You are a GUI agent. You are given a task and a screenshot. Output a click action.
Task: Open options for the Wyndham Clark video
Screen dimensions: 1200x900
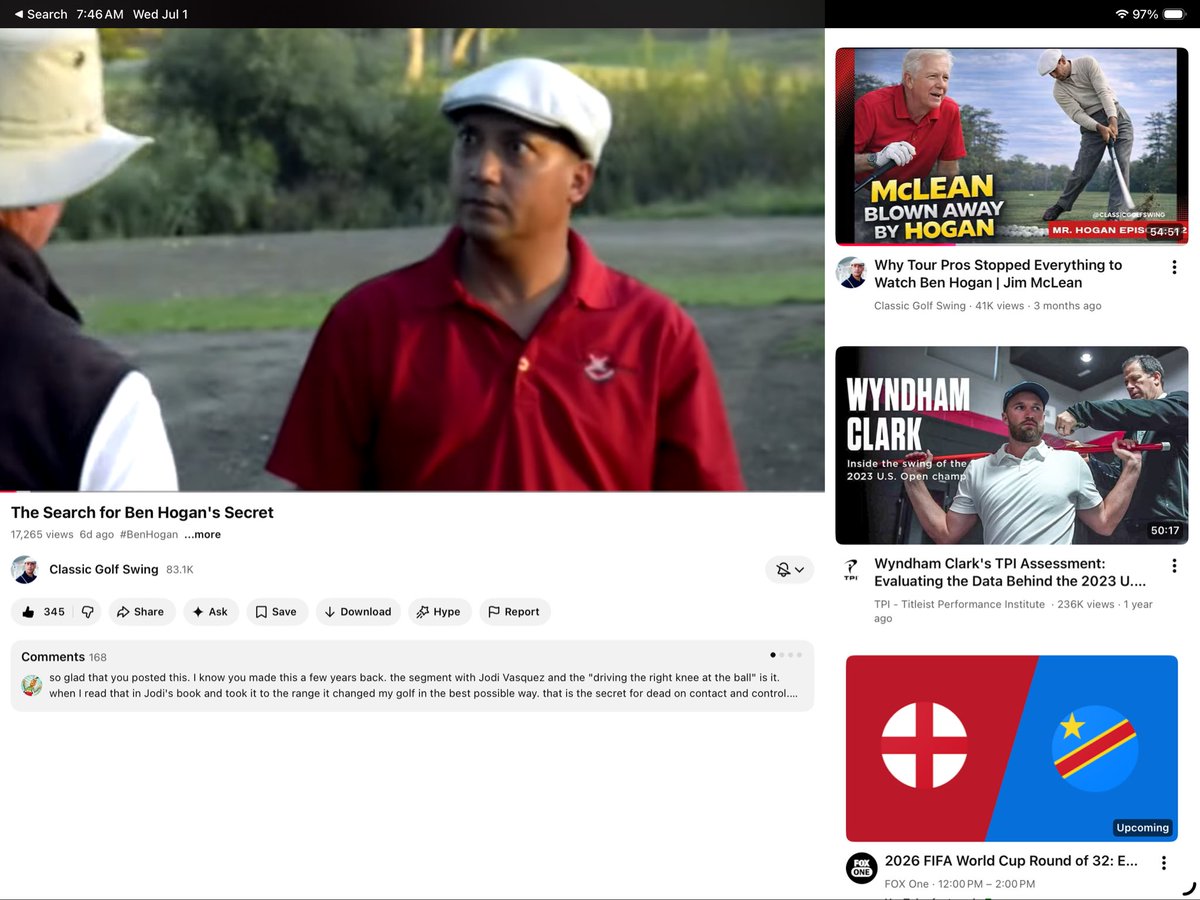point(1174,566)
